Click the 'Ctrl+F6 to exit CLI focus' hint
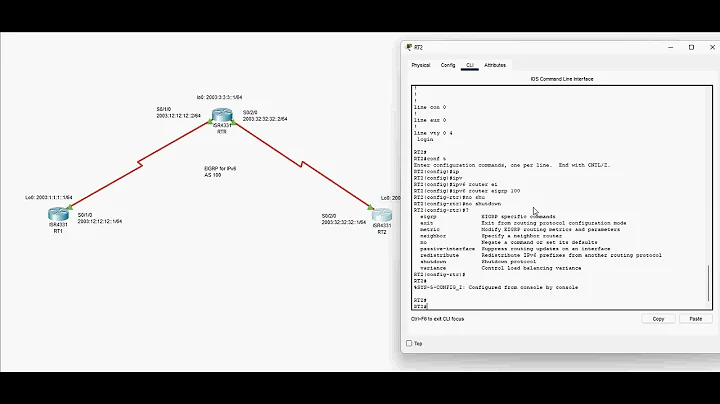Image resolution: width=720 pixels, height=404 pixels. click(x=438, y=319)
